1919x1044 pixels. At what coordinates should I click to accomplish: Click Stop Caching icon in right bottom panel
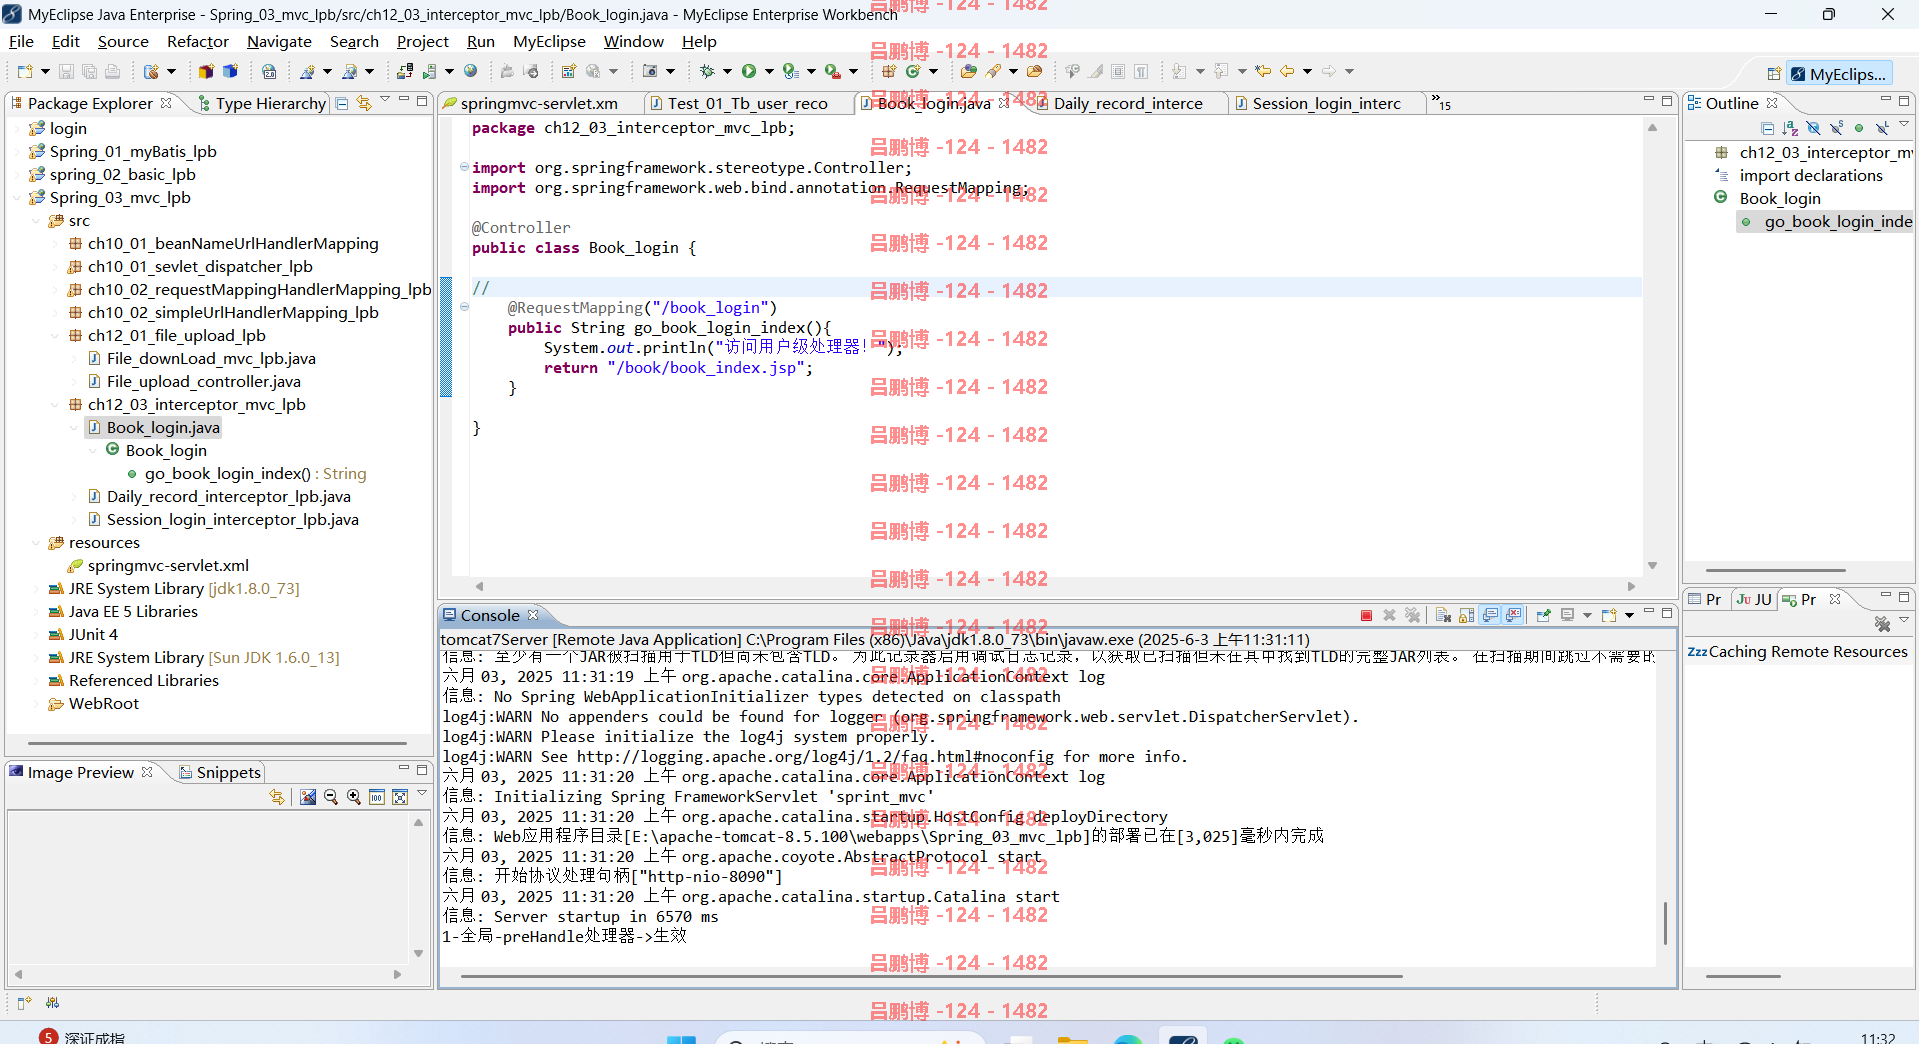click(1882, 624)
